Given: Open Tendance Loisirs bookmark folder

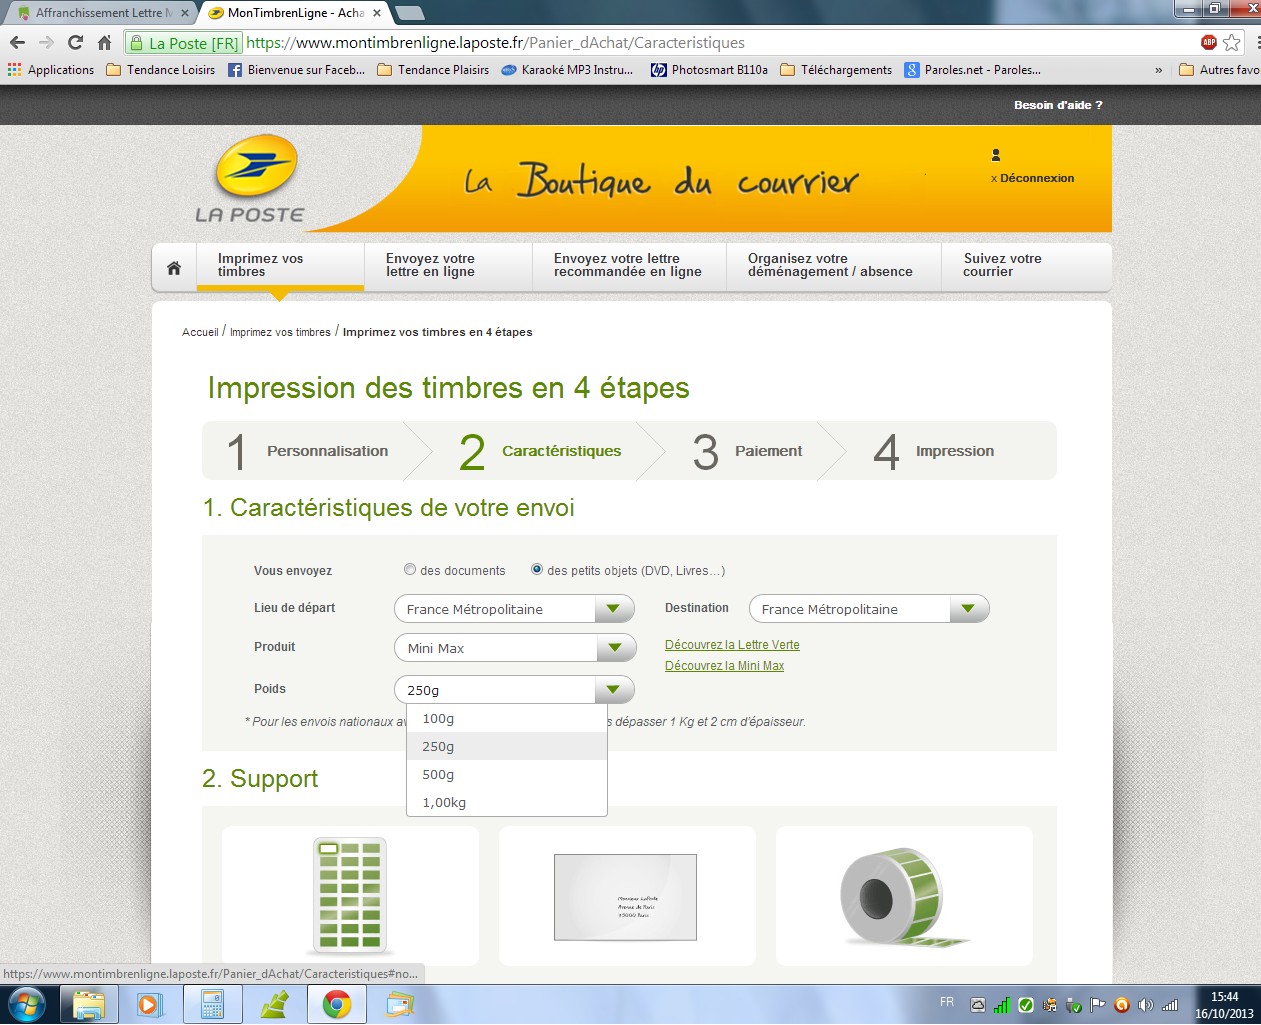Looking at the screenshot, I should click(161, 70).
